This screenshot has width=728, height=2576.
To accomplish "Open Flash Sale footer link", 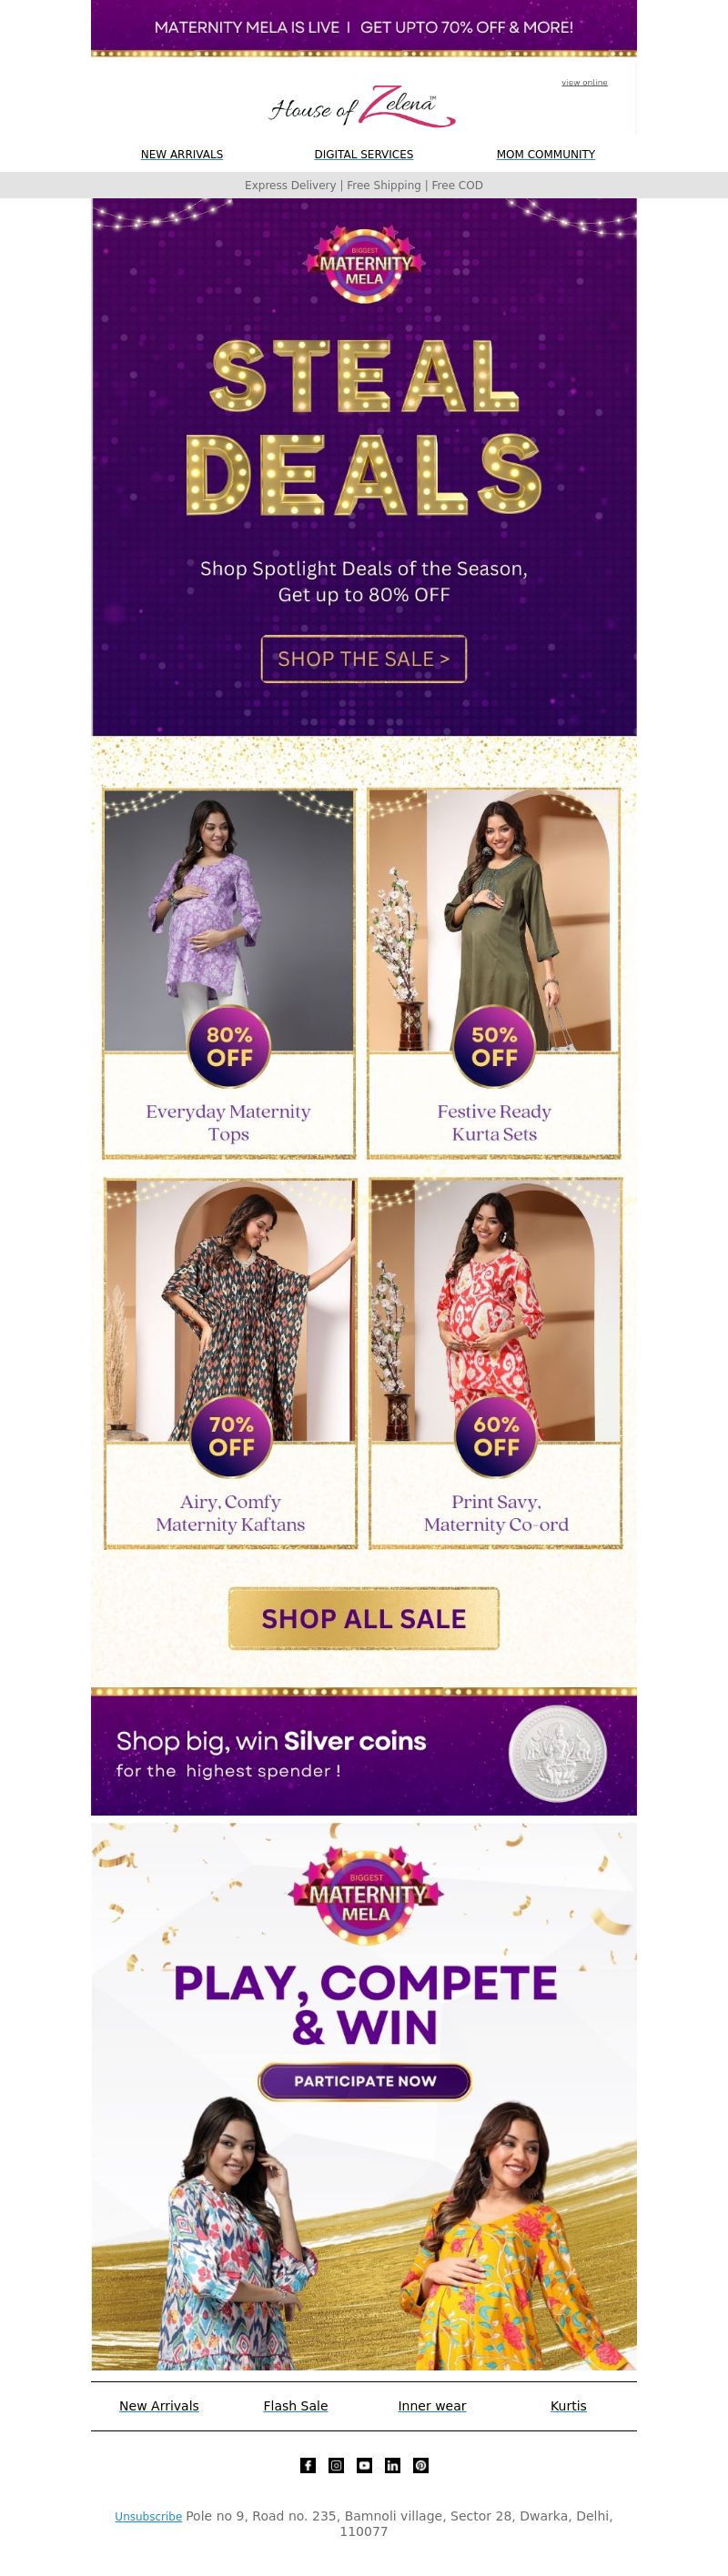I will coord(296,2405).
